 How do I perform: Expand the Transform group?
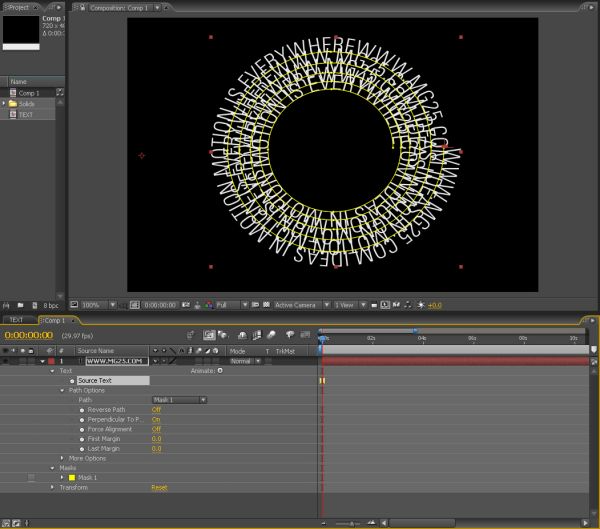(52, 487)
